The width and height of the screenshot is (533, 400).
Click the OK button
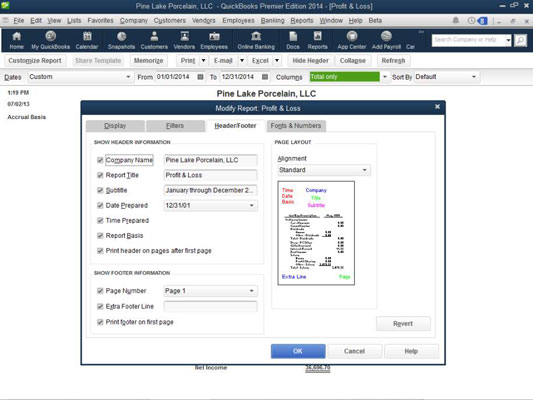tap(298, 351)
